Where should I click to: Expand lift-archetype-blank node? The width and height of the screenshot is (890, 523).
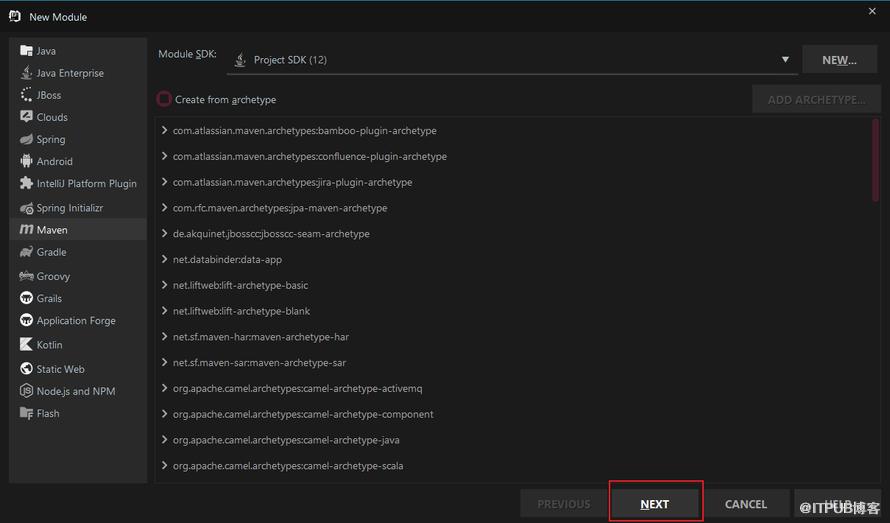(164, 311)
